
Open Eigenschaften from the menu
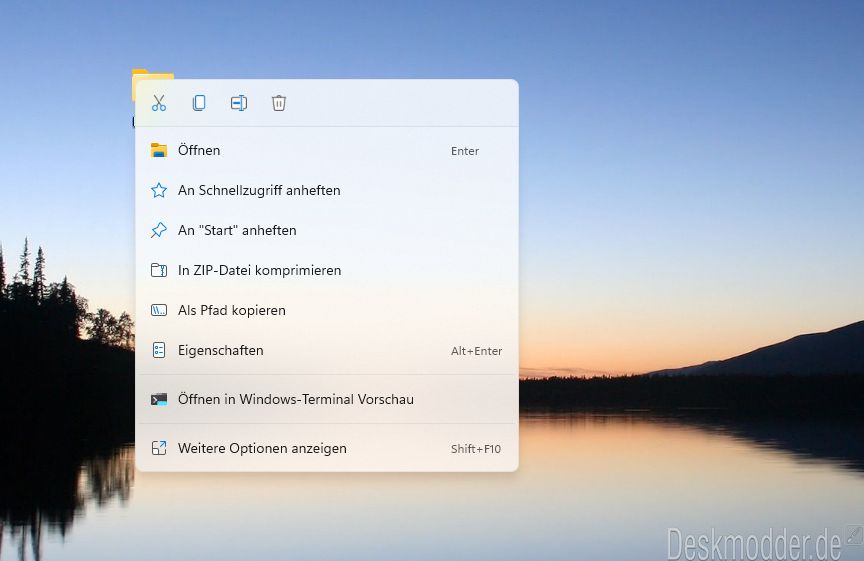coord(327,350)
